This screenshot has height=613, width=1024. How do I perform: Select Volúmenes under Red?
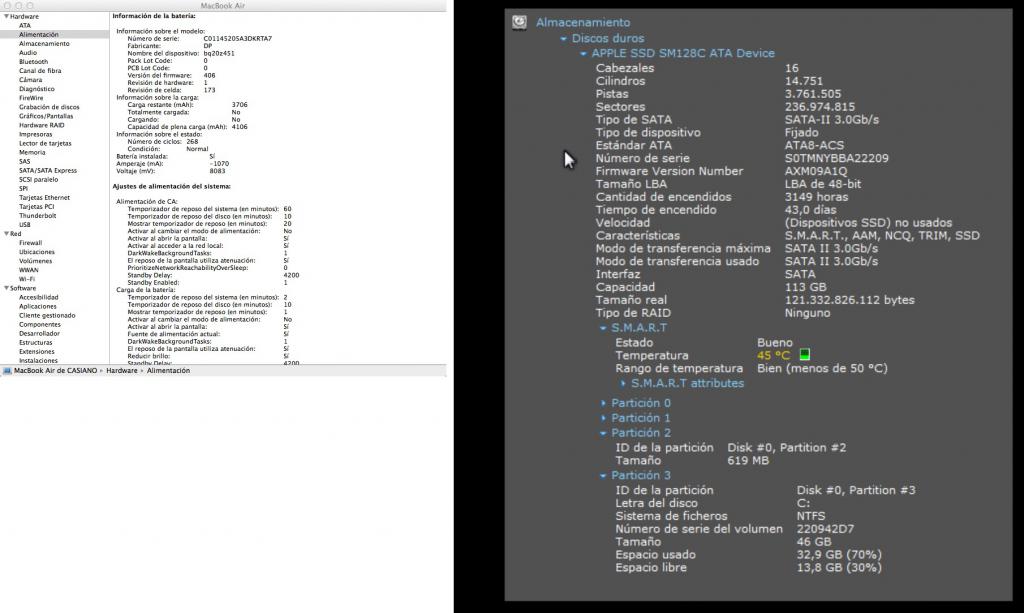coord(35,261)
